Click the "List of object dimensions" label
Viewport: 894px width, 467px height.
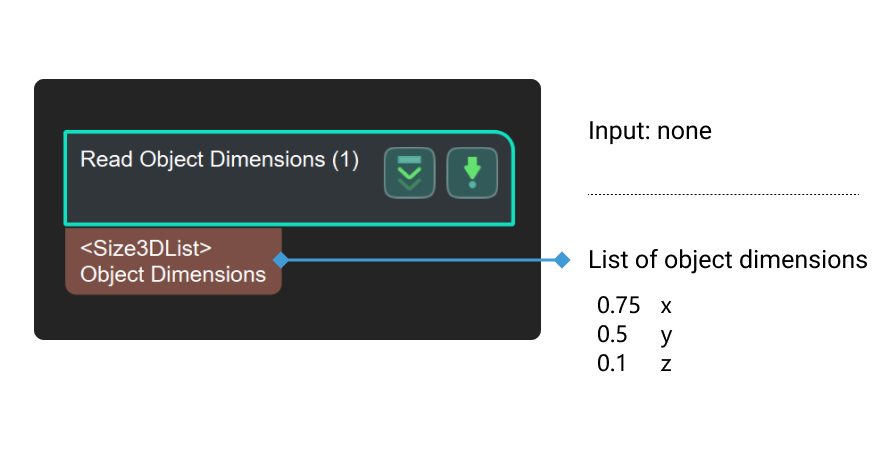pyautogui.click(x=727, y=260)
